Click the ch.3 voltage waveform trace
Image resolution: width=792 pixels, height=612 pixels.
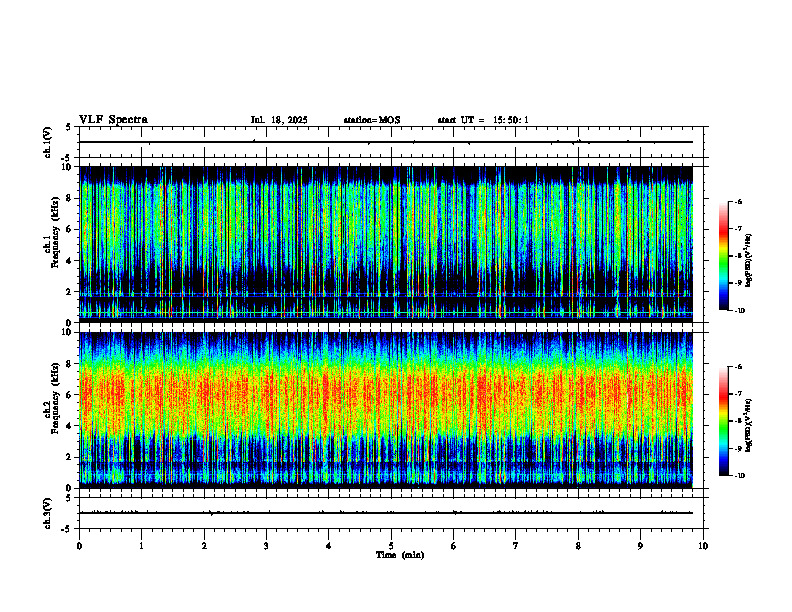[x=386, y=513]
